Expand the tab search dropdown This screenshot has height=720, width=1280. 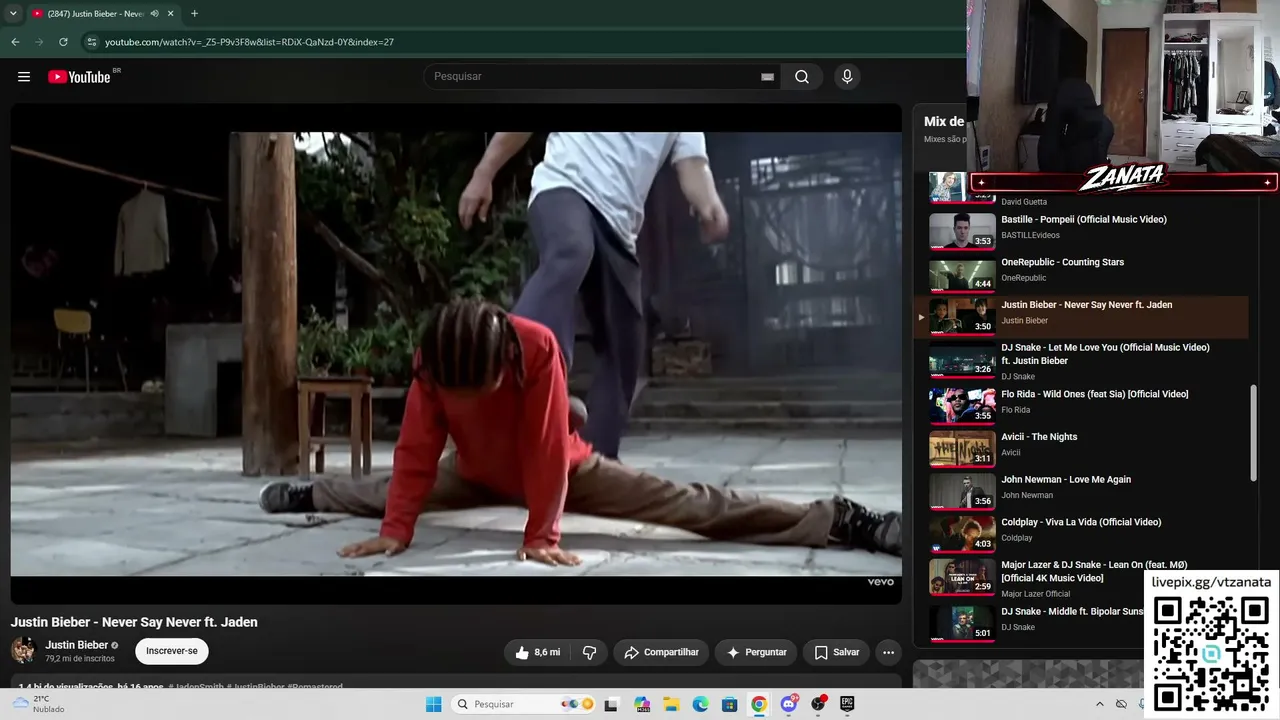(13, 14)
